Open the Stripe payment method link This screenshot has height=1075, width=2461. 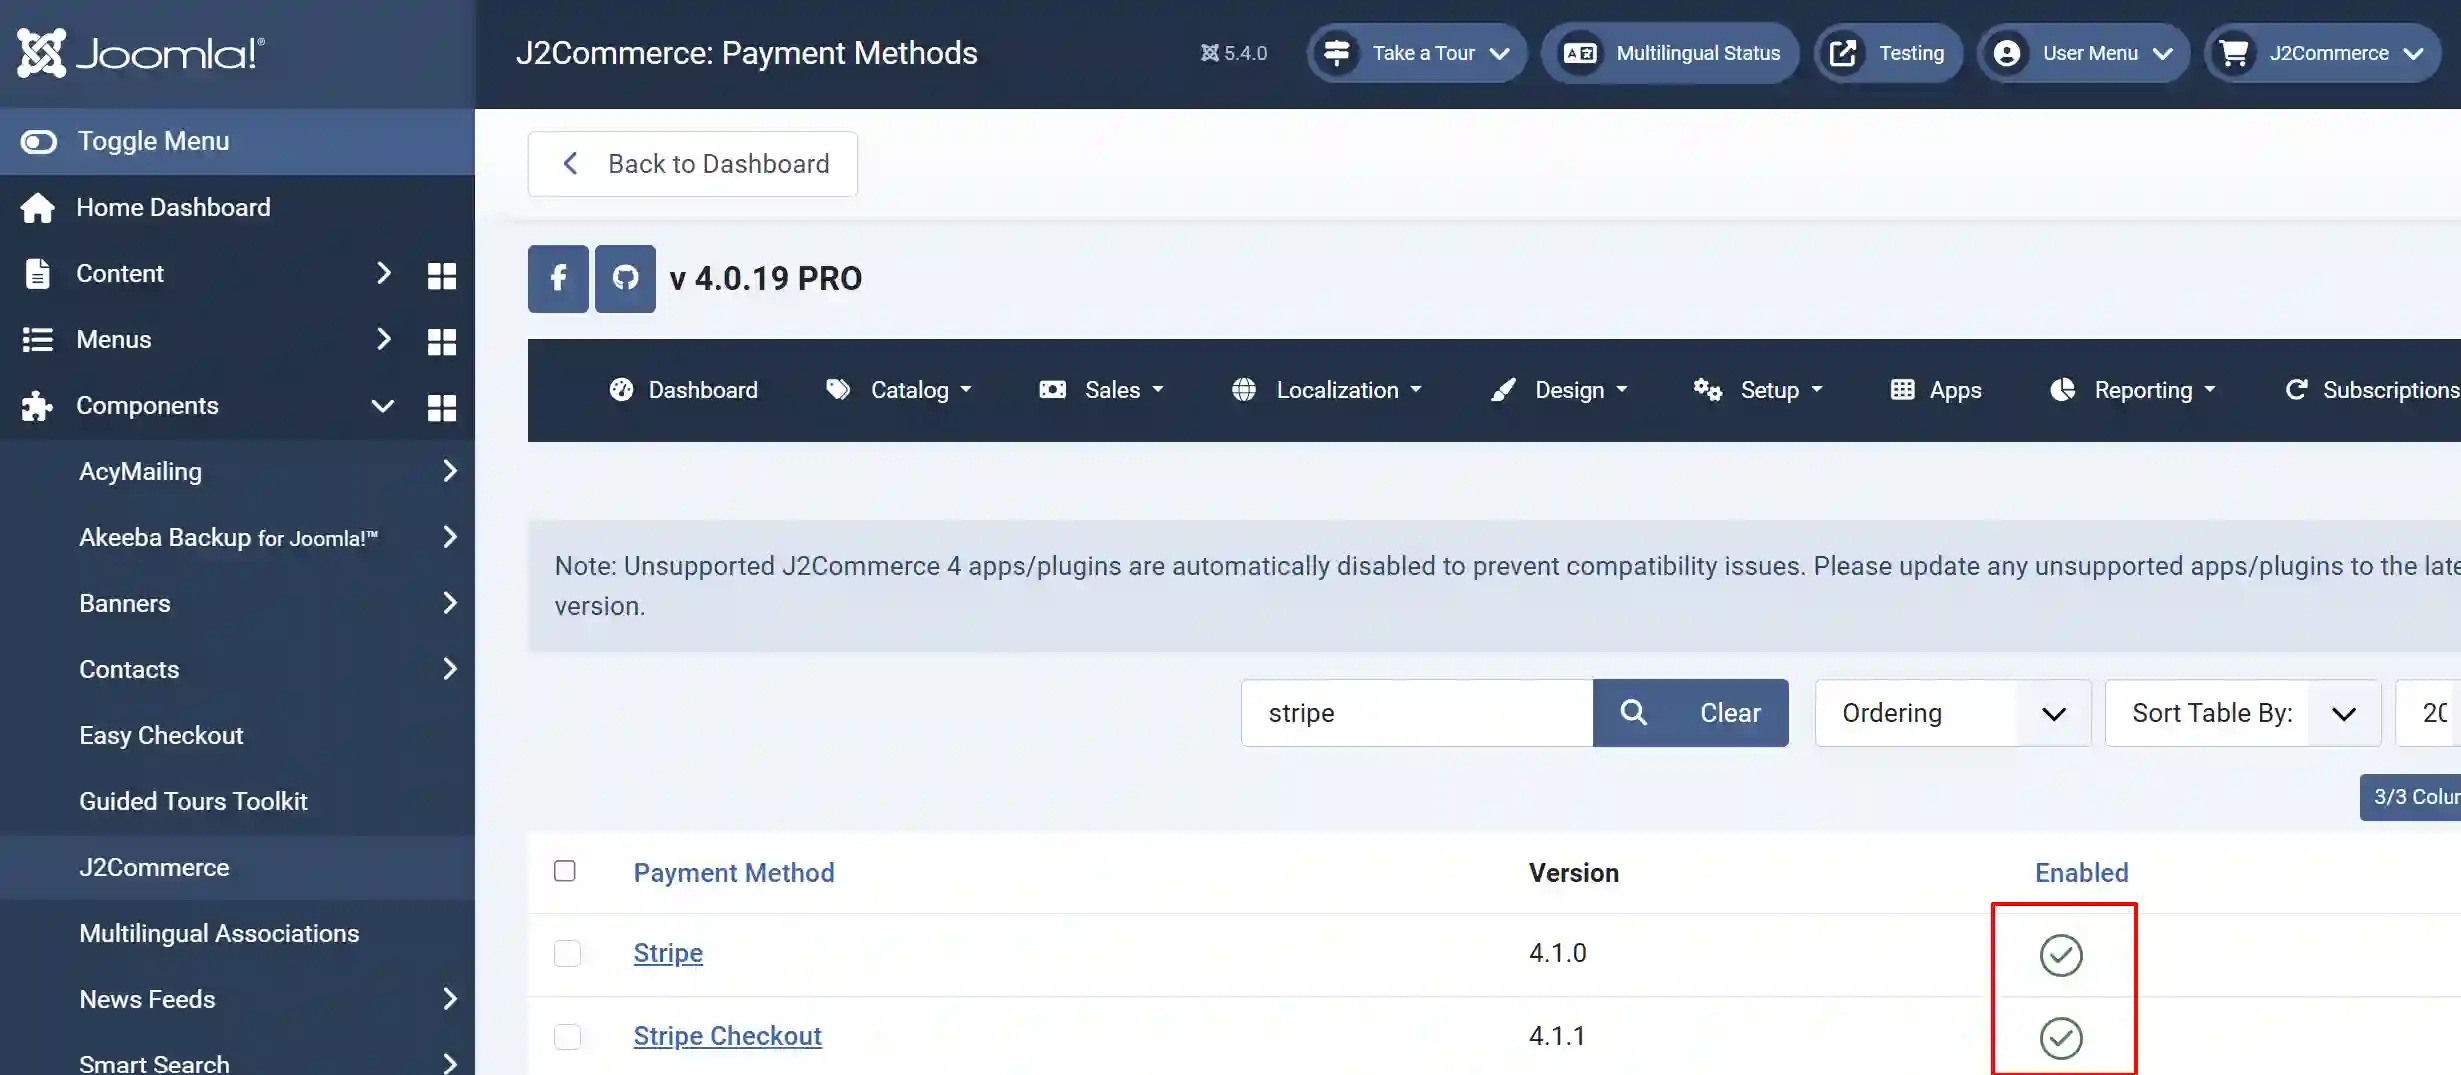(668, 954)
